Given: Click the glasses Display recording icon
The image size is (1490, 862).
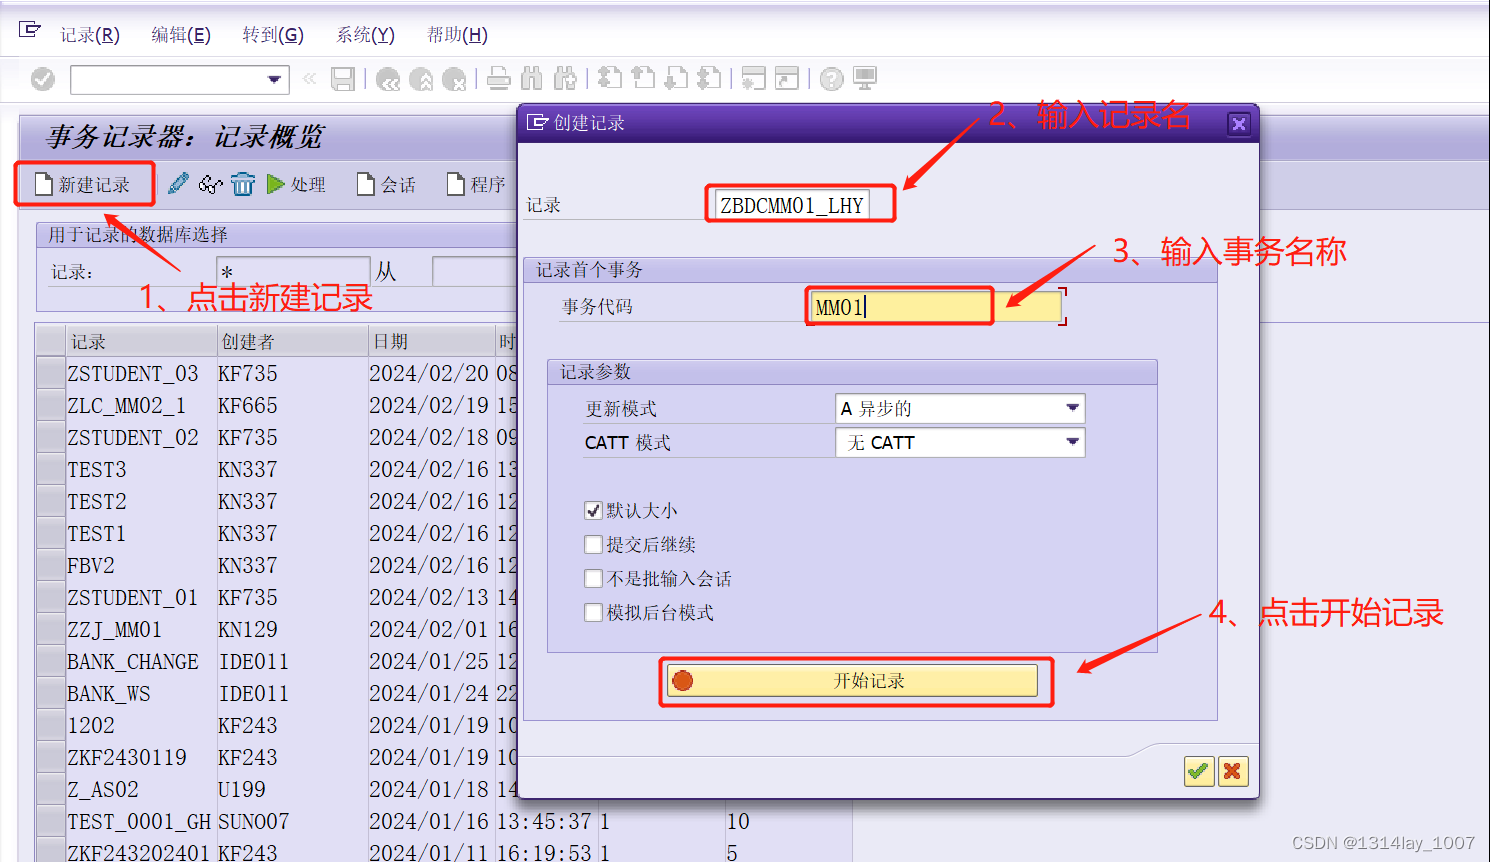Looking at the screenshot, I should coord(210,184).
